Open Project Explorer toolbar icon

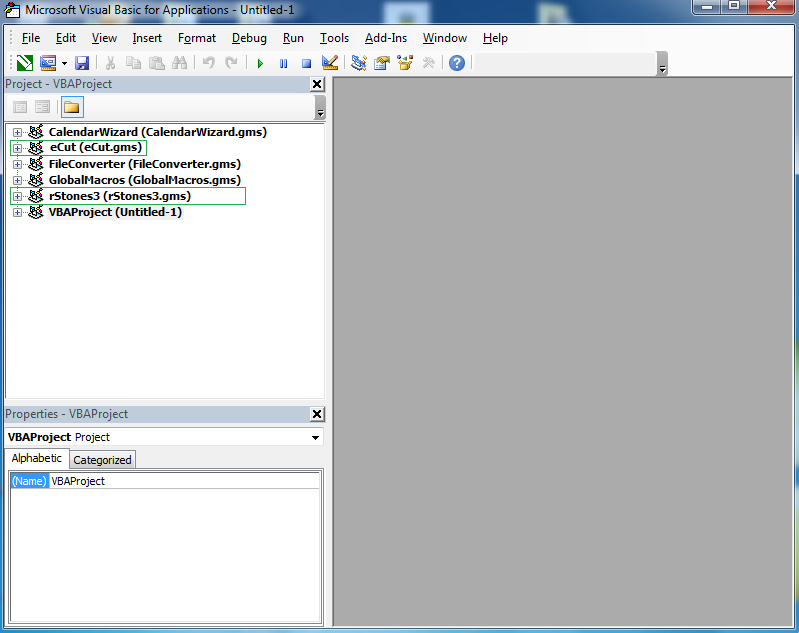coord(359,63)
